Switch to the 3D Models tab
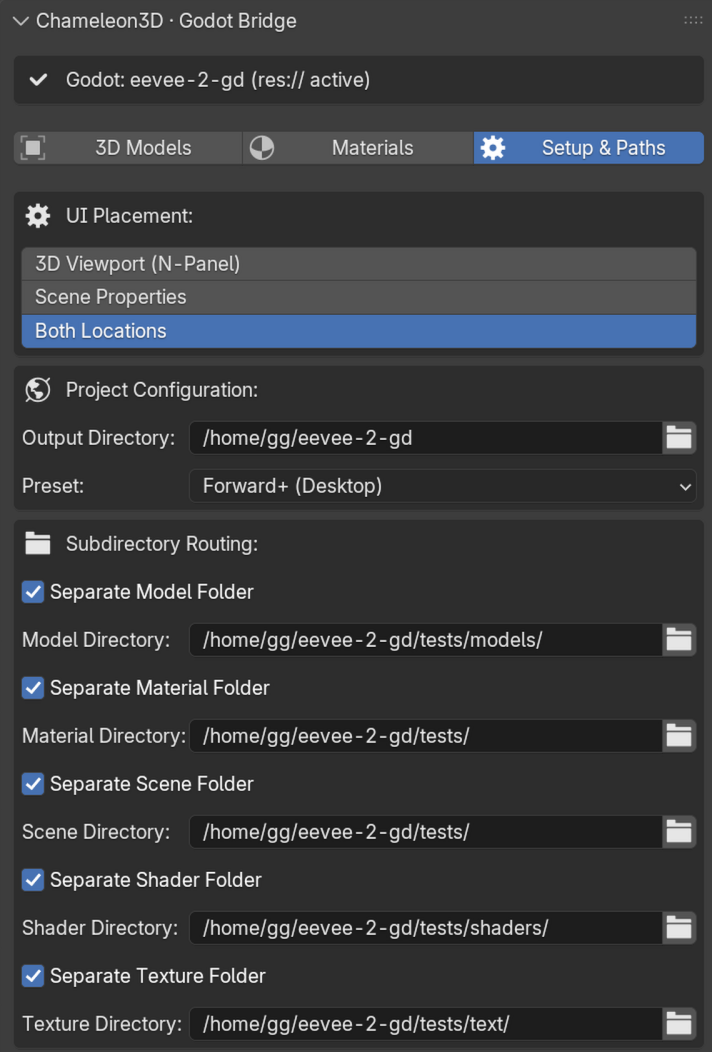The image size is (712, 1052). click(128, 148)
